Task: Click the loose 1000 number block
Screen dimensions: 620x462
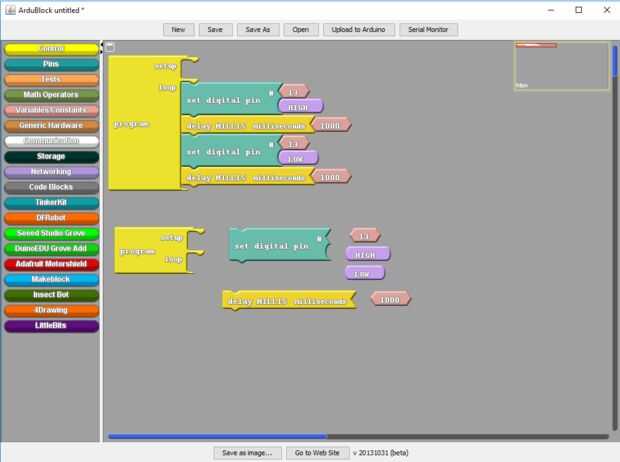Action: click(391, 299)
